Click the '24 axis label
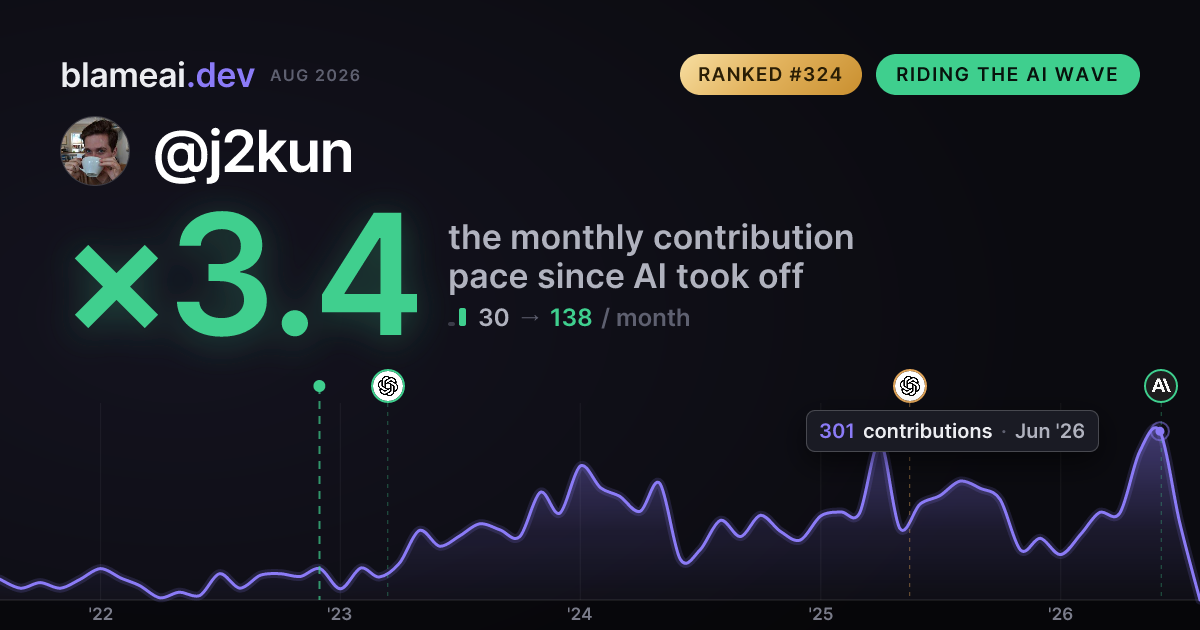 coord(580,614)
